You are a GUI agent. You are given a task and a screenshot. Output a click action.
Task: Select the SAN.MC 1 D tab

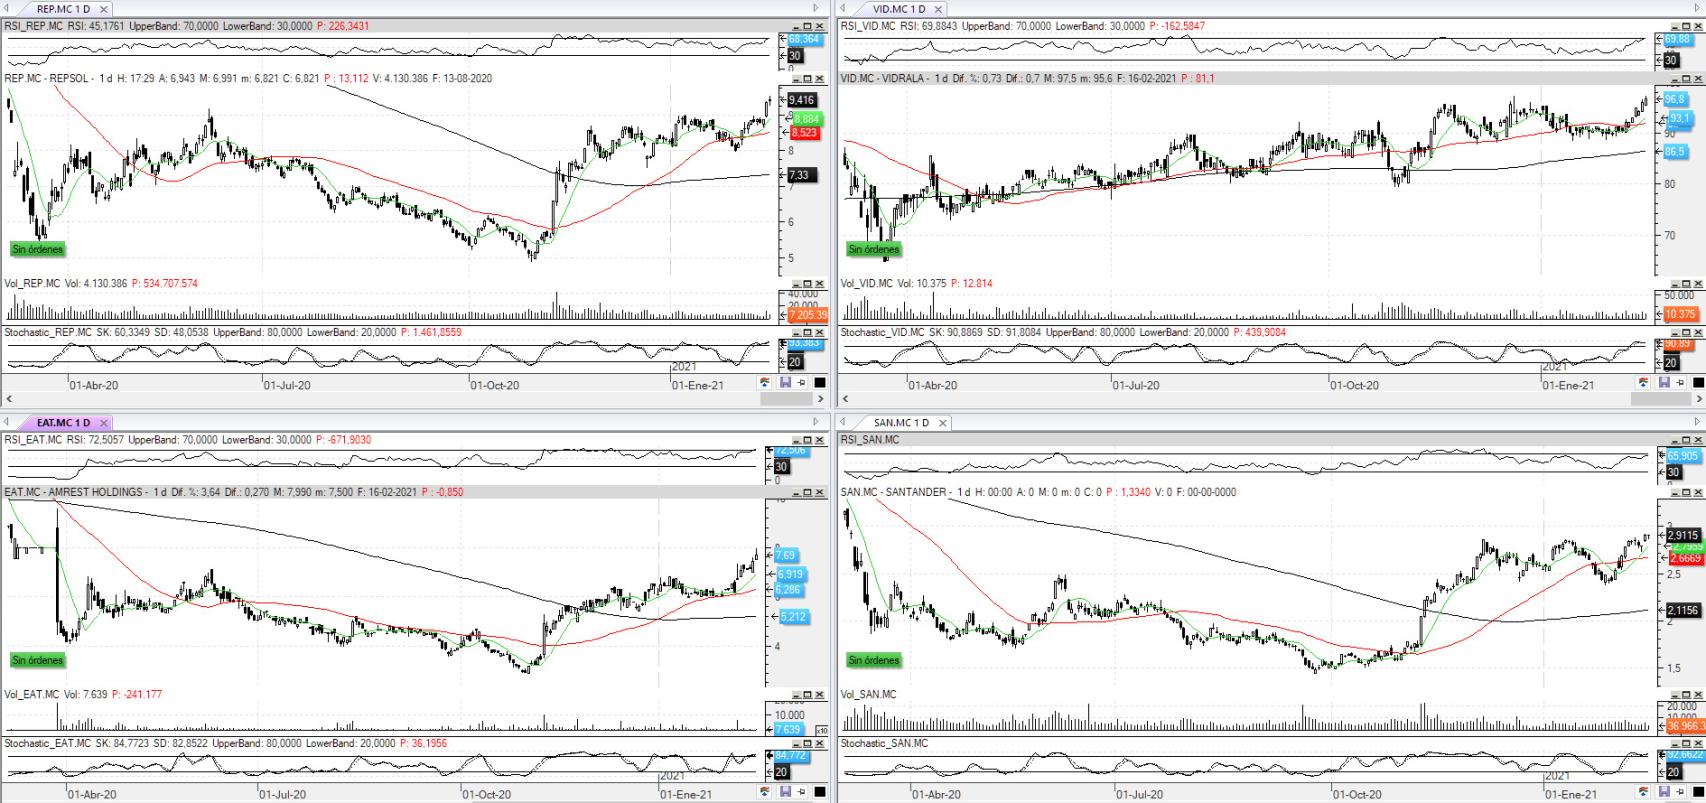tap(898, 423)
